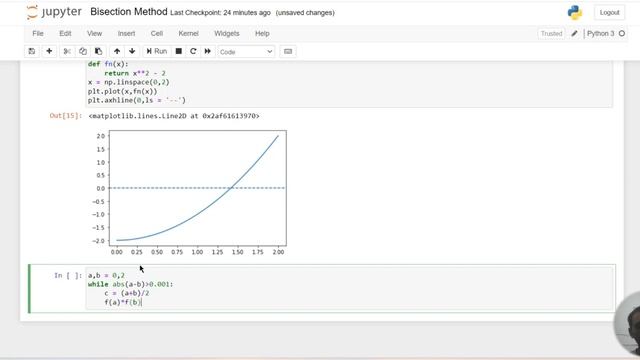Click the (unsaved changes) status text
The width and height of the screenshot is (640, 360).
305,13
